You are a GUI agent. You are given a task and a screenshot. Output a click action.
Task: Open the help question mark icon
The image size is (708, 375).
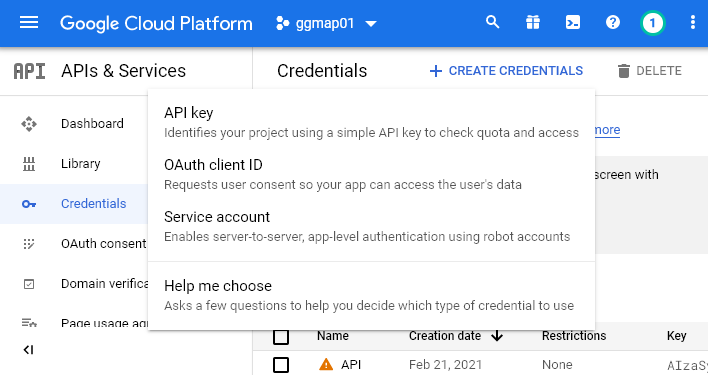(613, 22)
